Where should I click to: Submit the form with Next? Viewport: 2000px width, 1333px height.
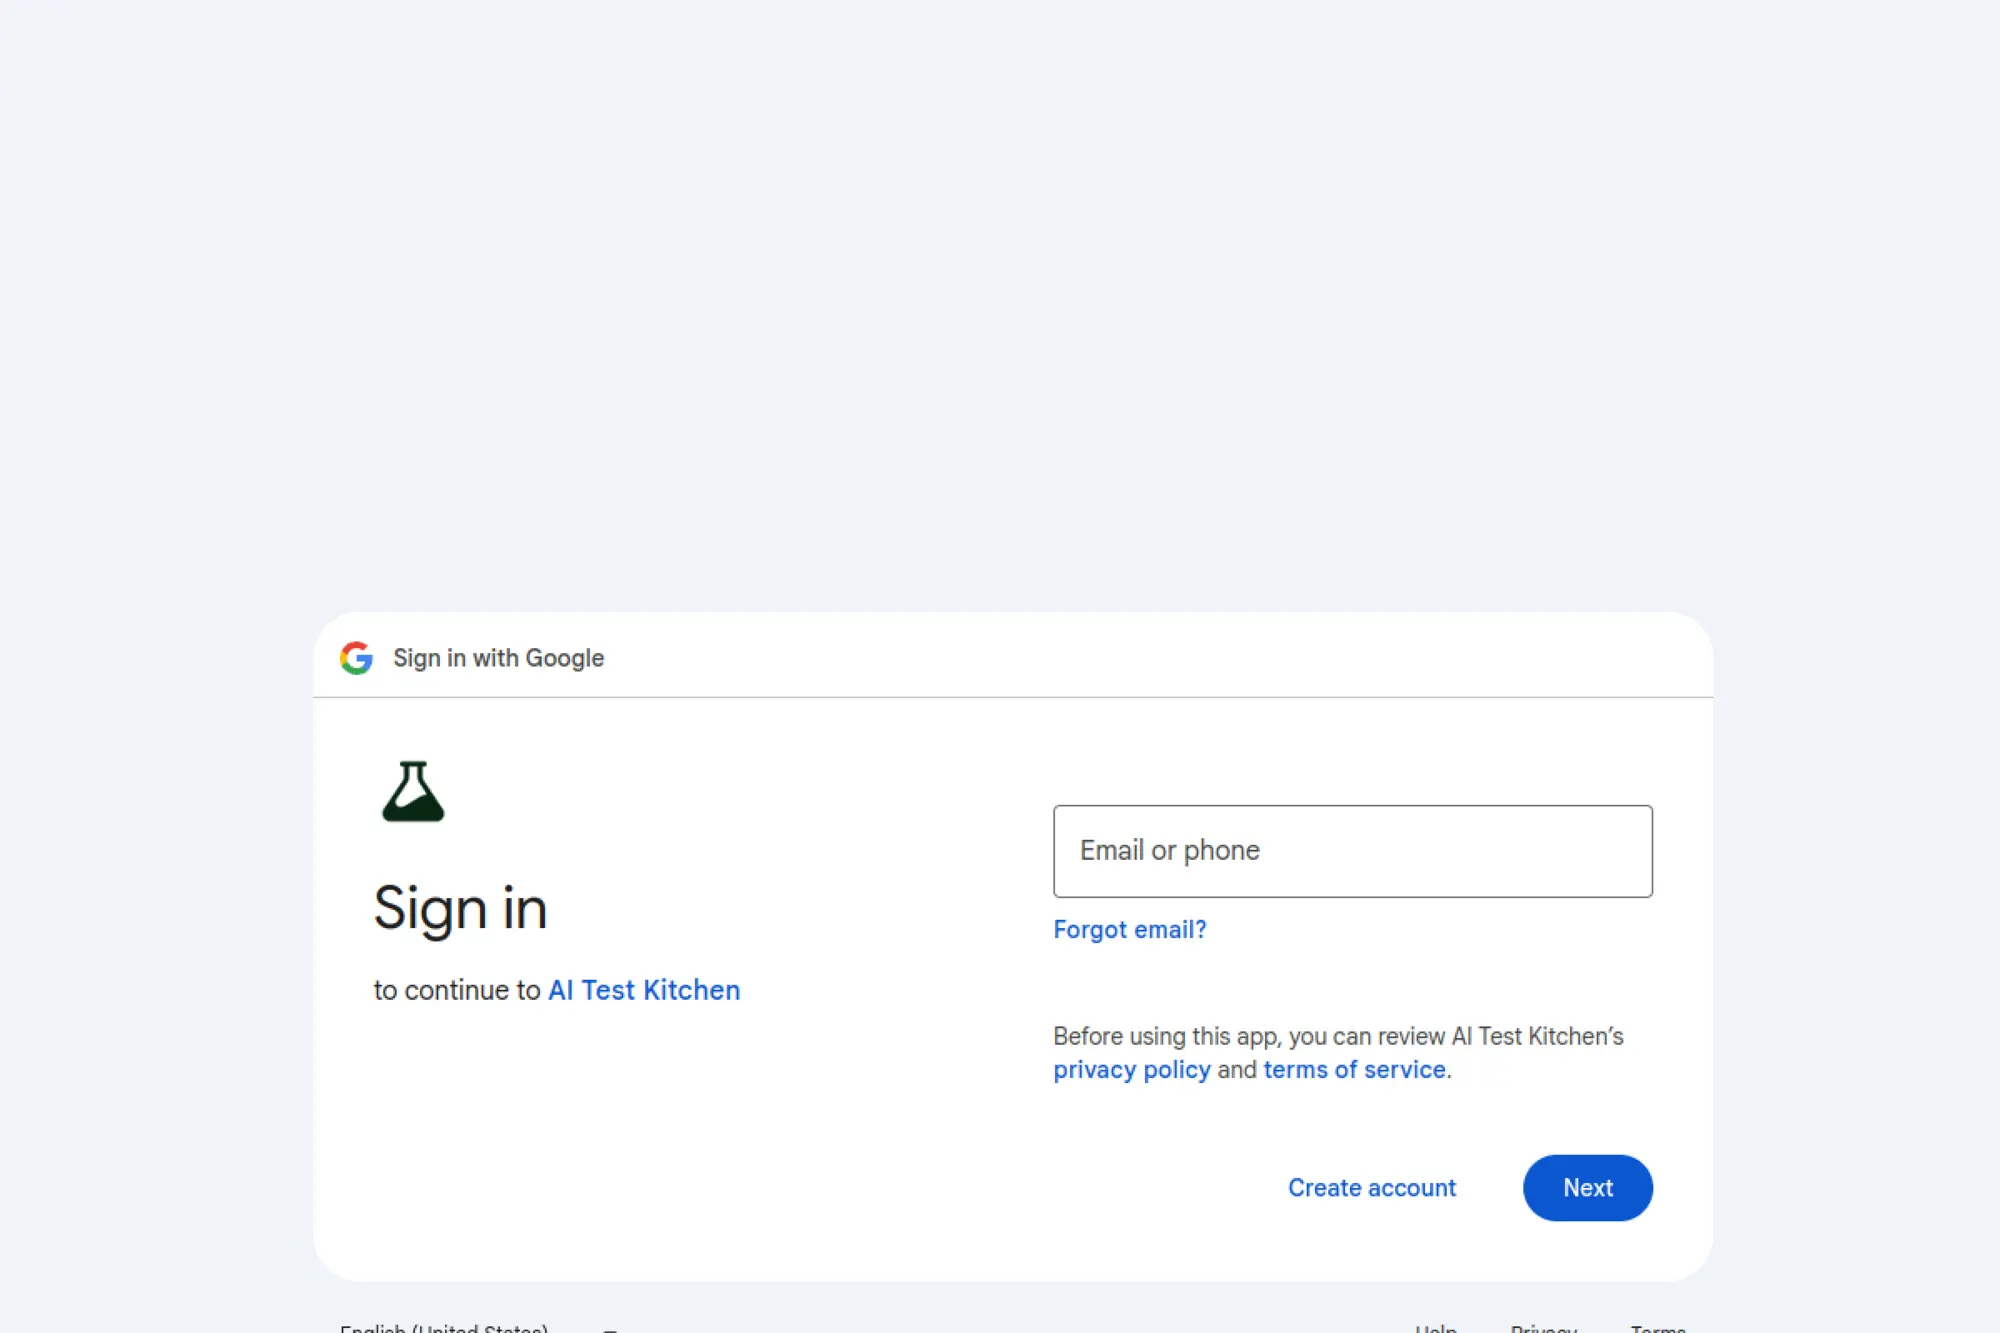[x=1587, y=1187]
